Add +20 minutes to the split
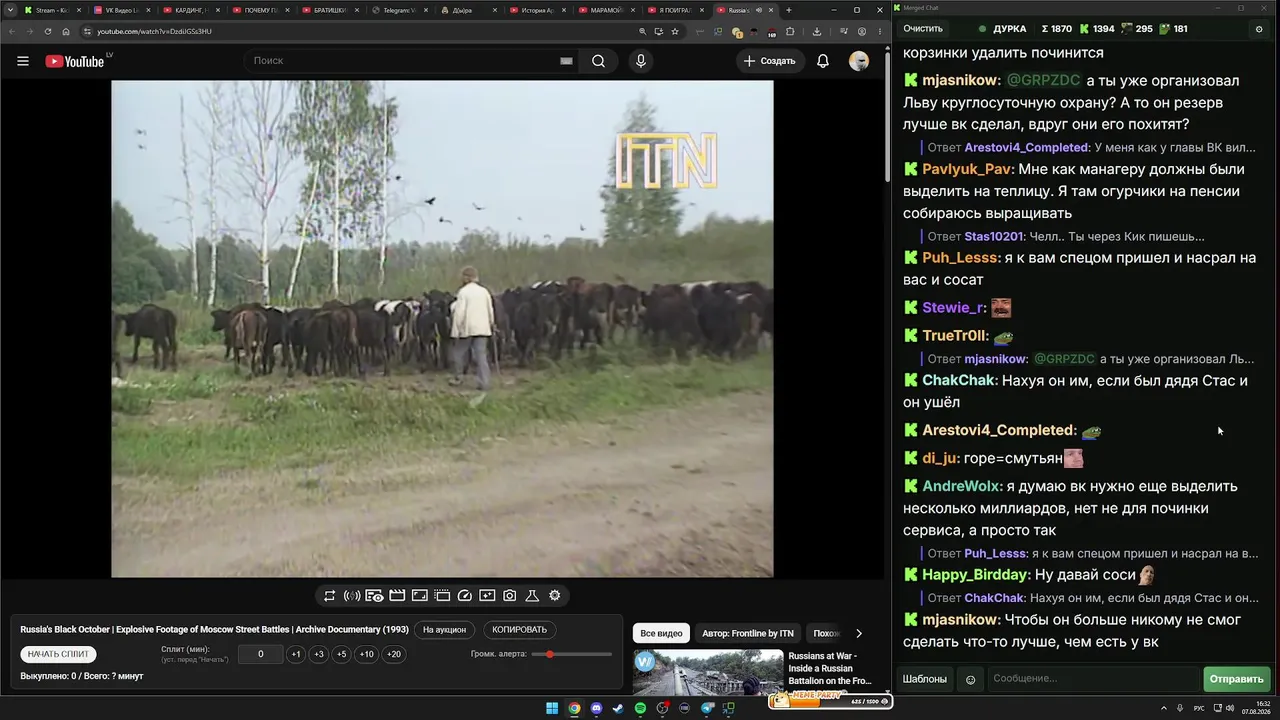Screen dimensions: 1280x720 (x=394, y=654)
